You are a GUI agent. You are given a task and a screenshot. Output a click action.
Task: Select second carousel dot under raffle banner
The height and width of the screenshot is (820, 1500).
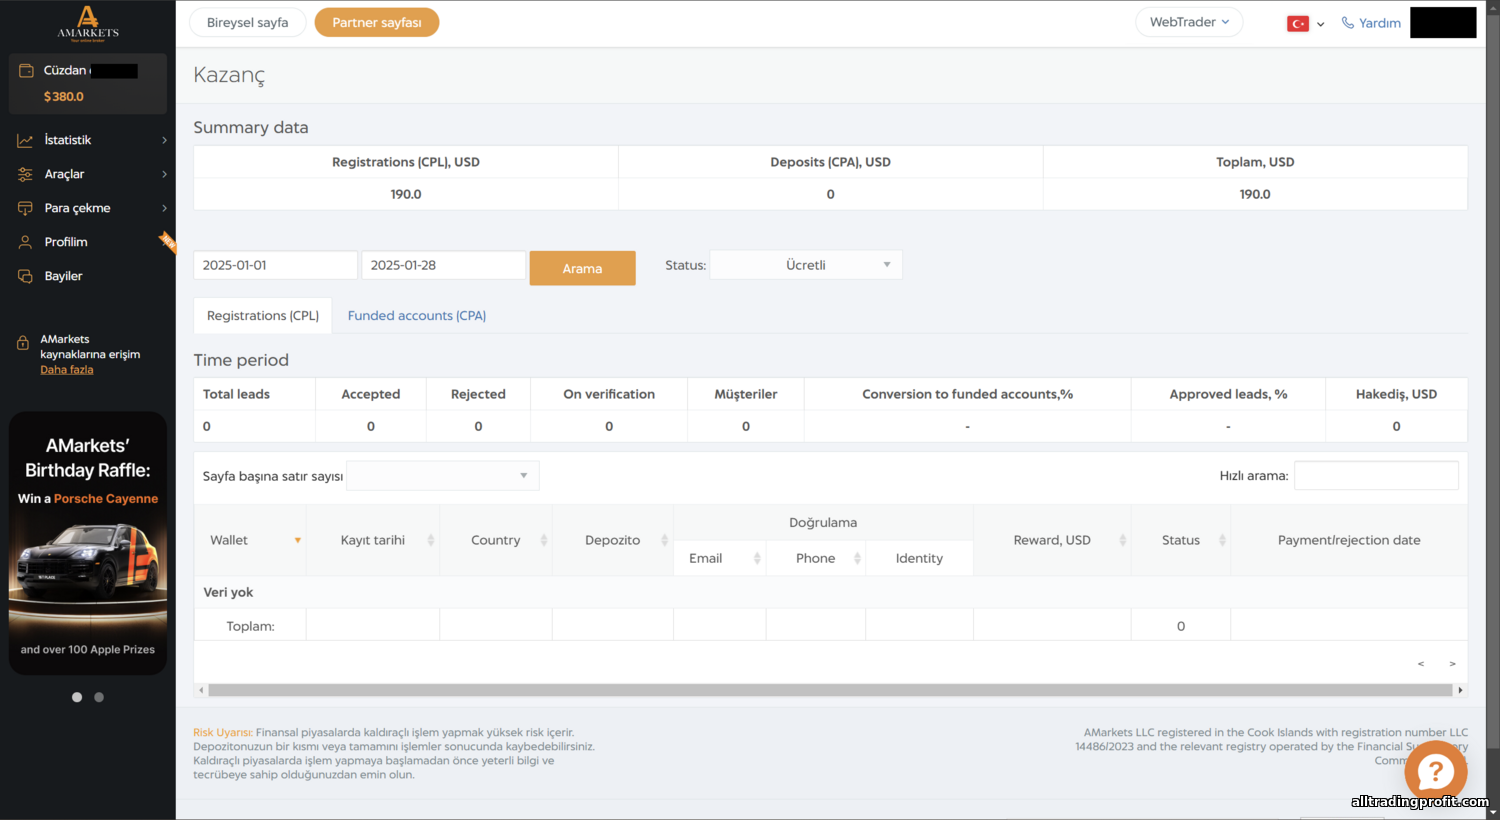click(99, 697)
